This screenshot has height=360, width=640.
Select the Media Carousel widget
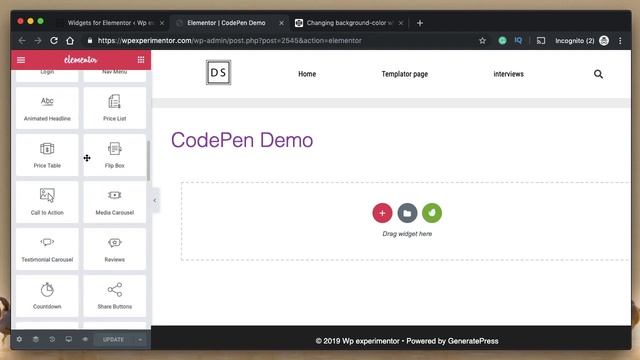115,202
